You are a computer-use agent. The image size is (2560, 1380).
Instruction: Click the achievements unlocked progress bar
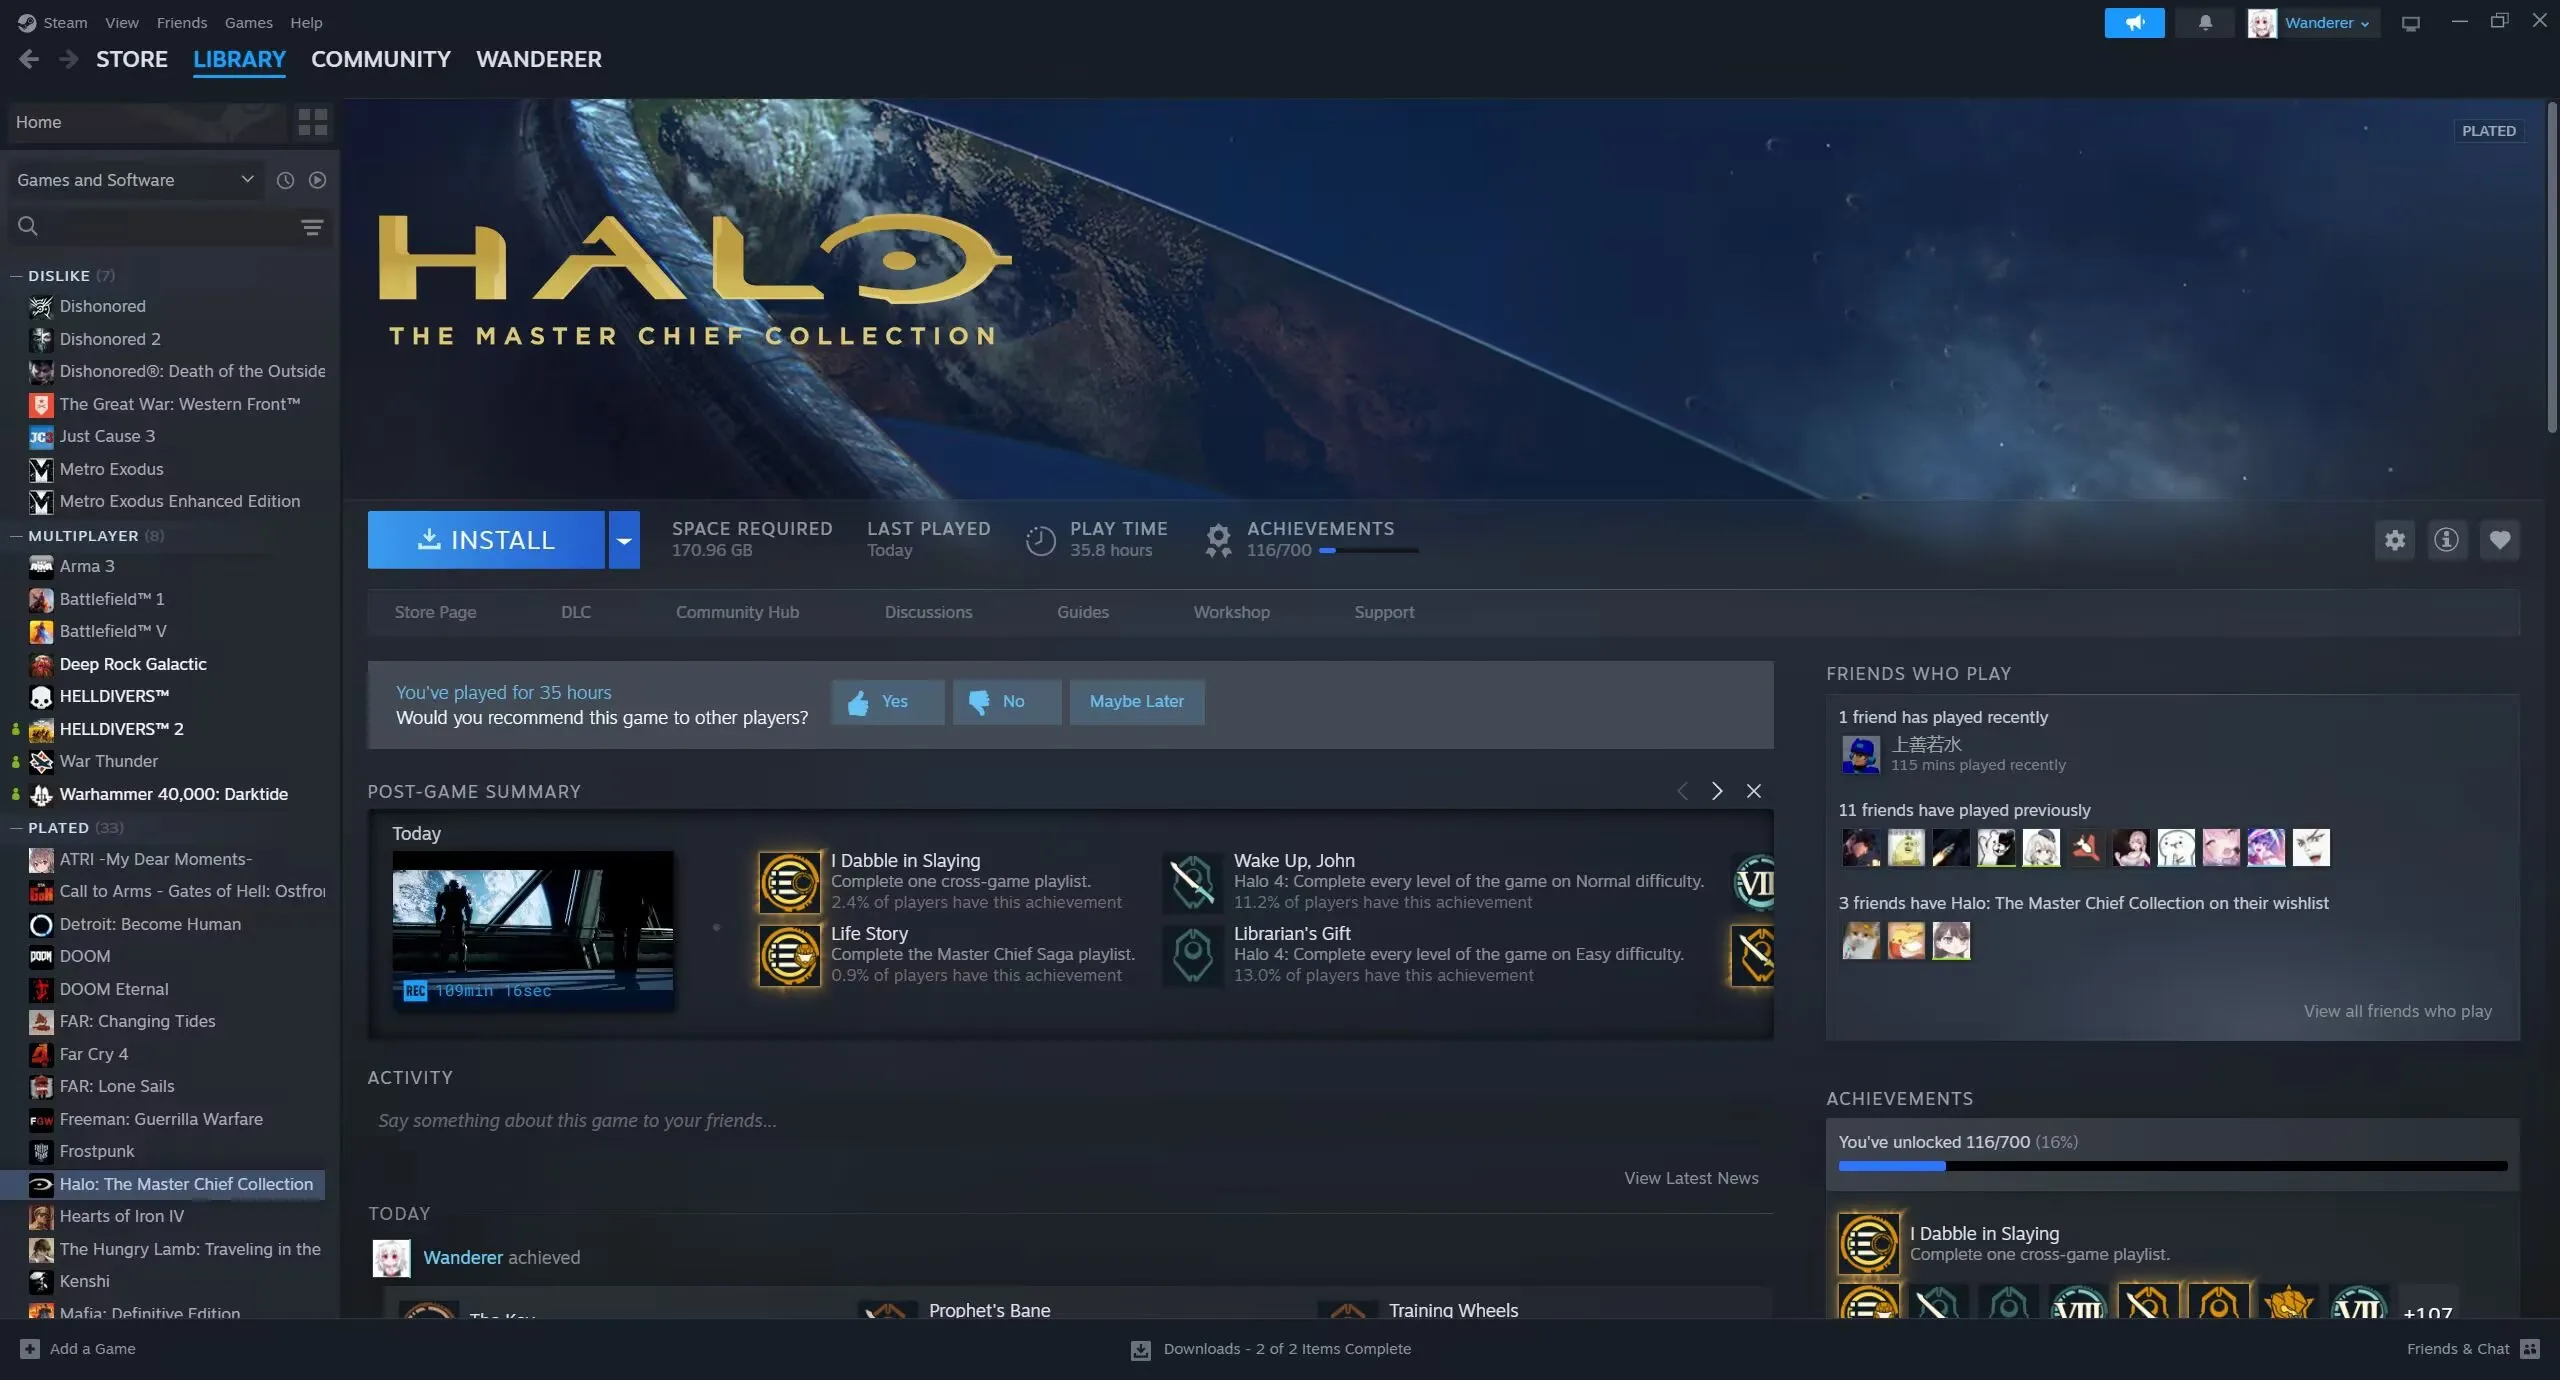point(2172,1166)
